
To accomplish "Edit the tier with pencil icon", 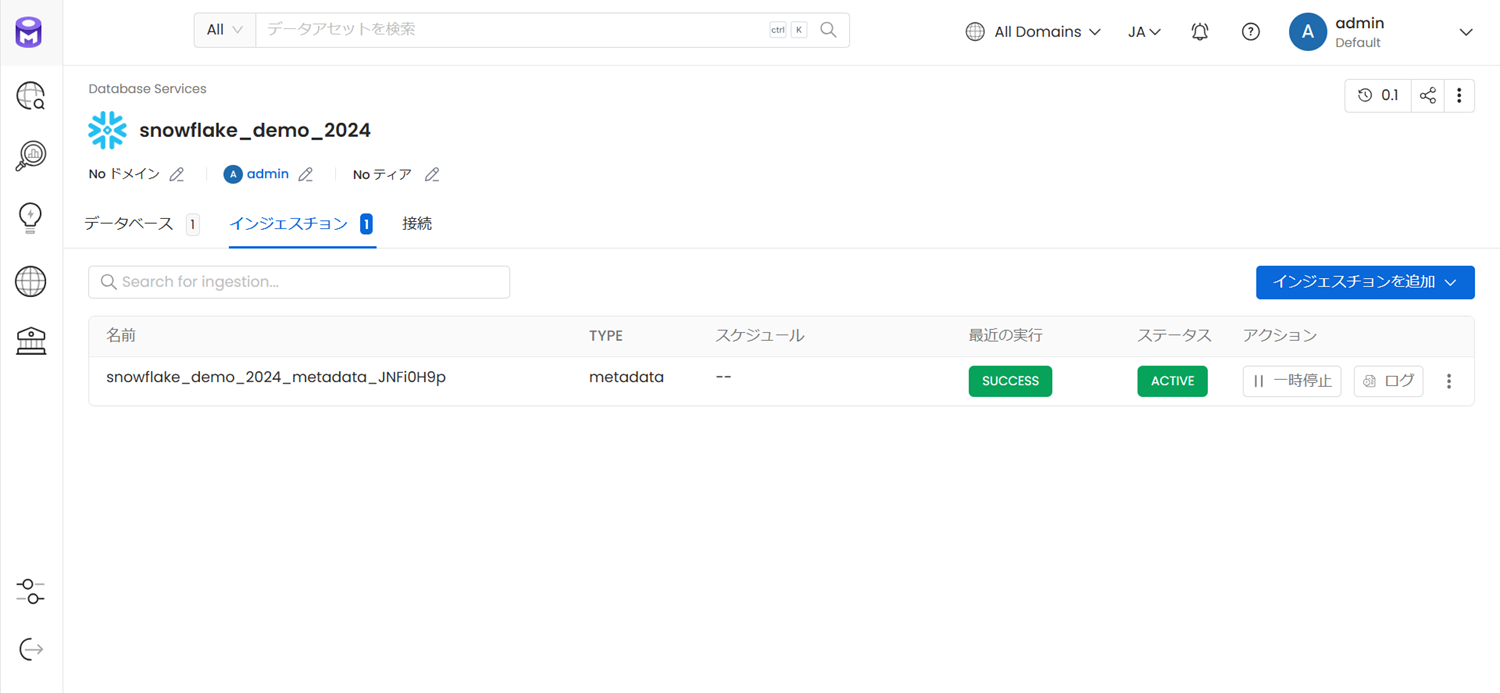I will click(432, 174).
